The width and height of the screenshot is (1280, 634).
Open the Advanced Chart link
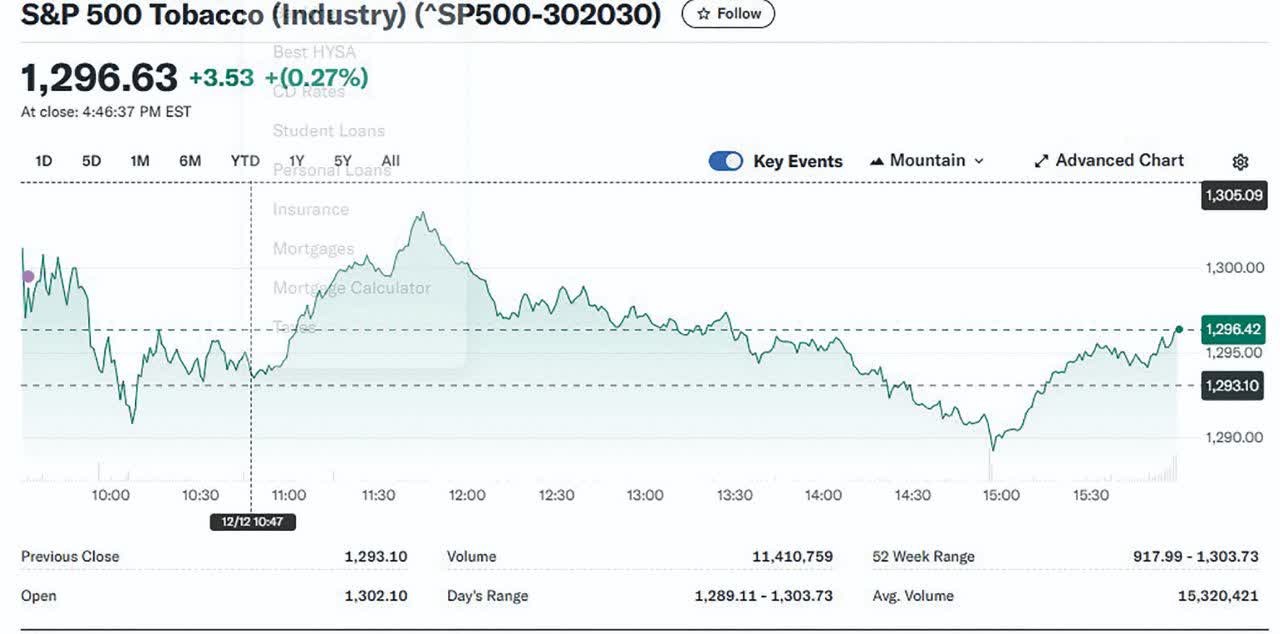(x=1119, y=161)
